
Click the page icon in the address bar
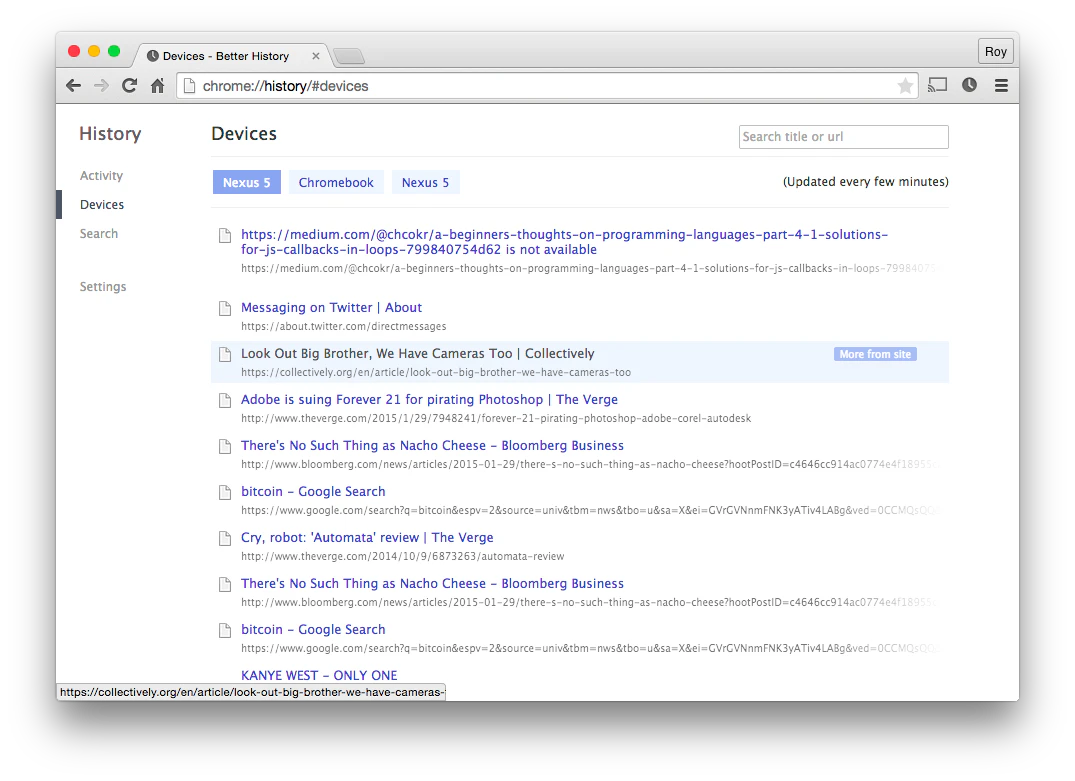190,86
